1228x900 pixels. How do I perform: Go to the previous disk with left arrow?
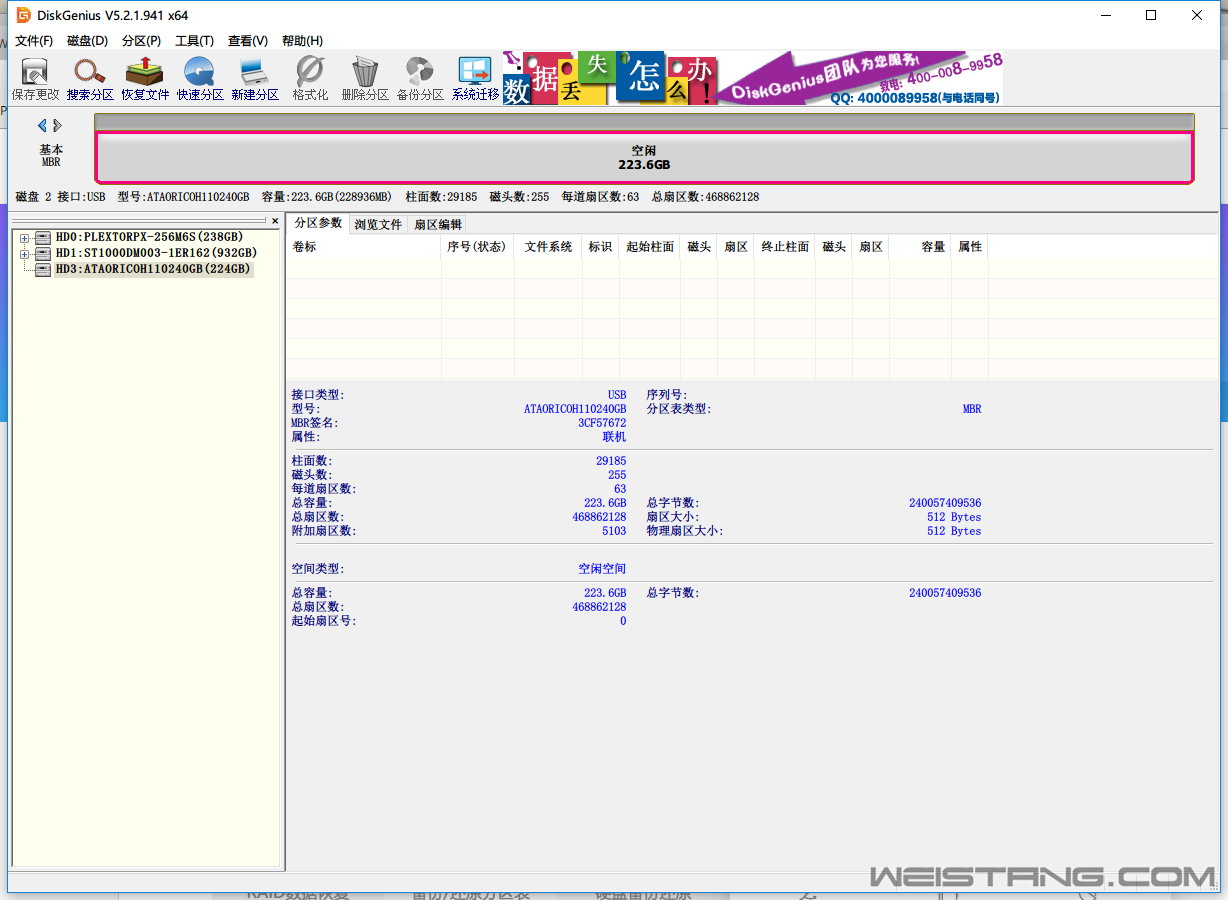[42, 126]
